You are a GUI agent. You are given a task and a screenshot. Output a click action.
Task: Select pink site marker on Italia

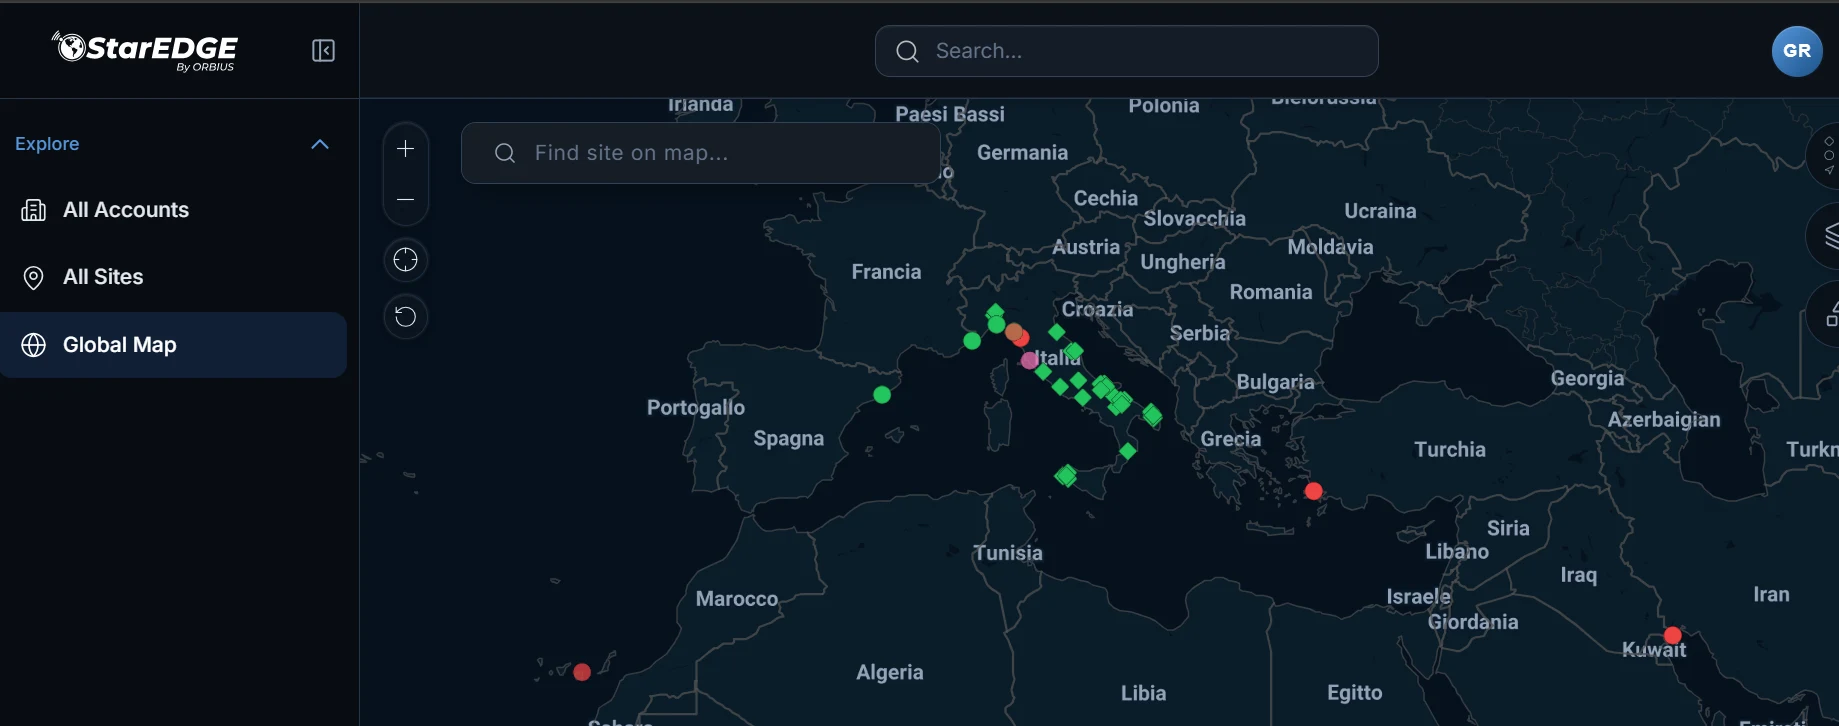coord(1029,360)
